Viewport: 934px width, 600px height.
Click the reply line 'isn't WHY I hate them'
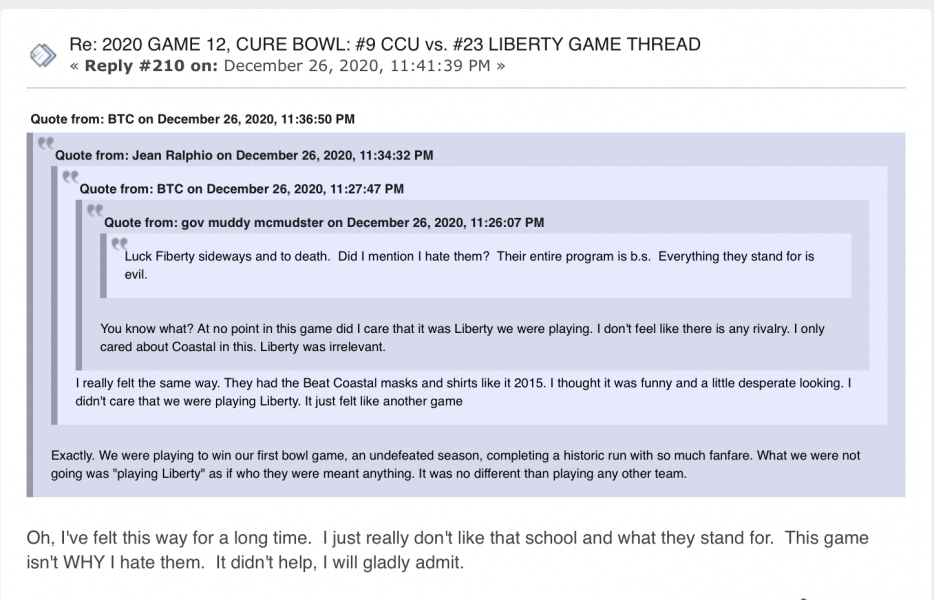point(245,562)
